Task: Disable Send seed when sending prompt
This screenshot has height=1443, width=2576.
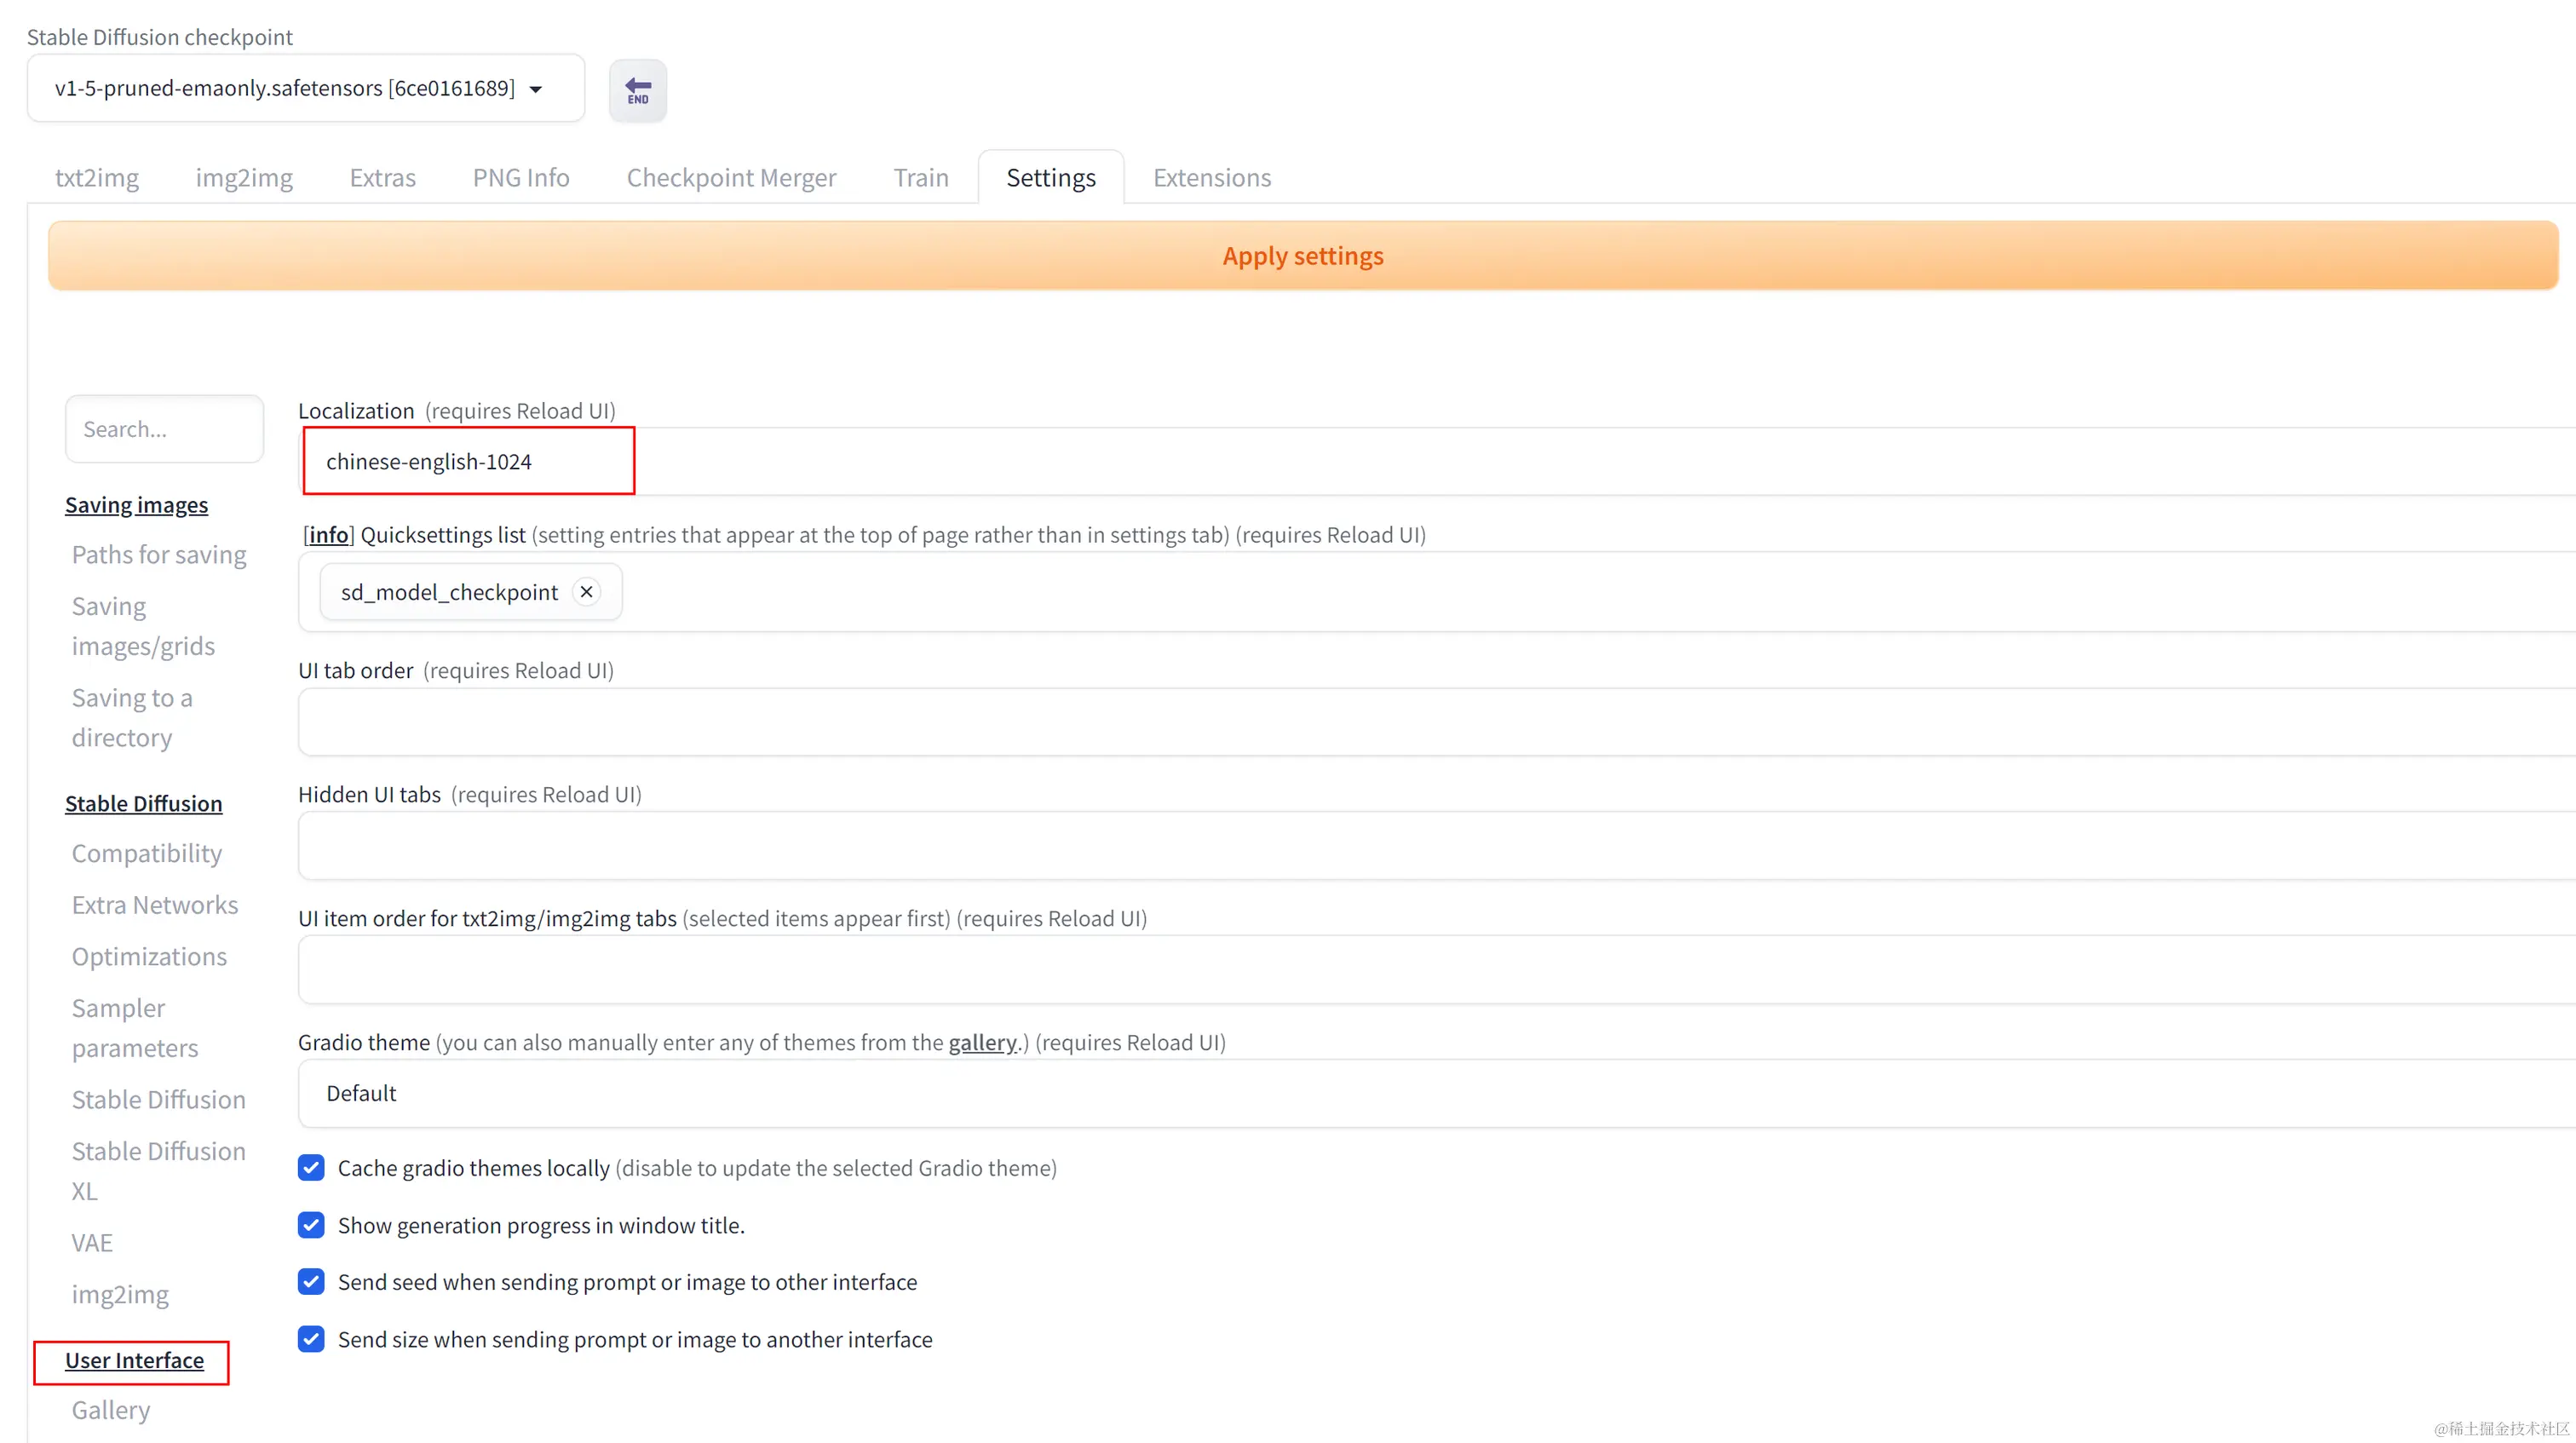Action: click(x=311, y=1282)
